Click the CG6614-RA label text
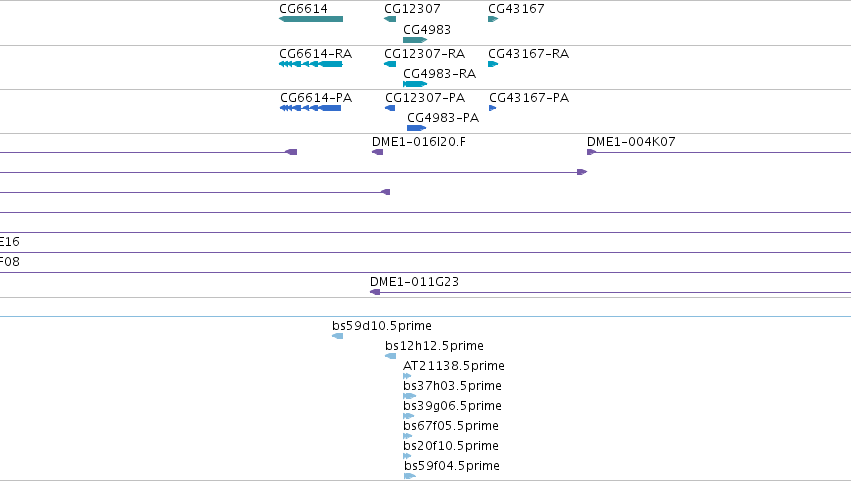Viewport: 851px width, 481px height. (x=315, y=54)
